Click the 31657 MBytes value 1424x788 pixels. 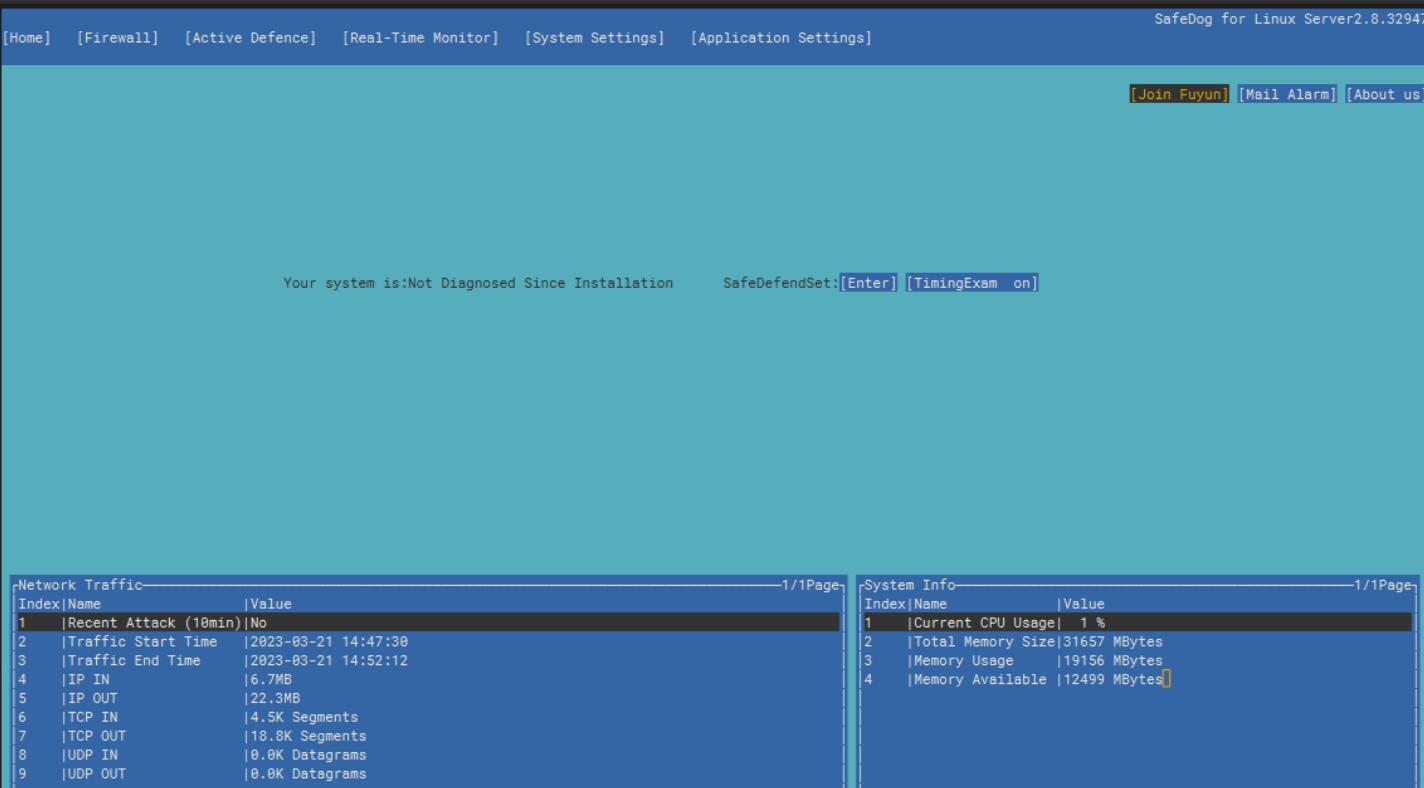pyautogui.click(x=1113, y=642)
